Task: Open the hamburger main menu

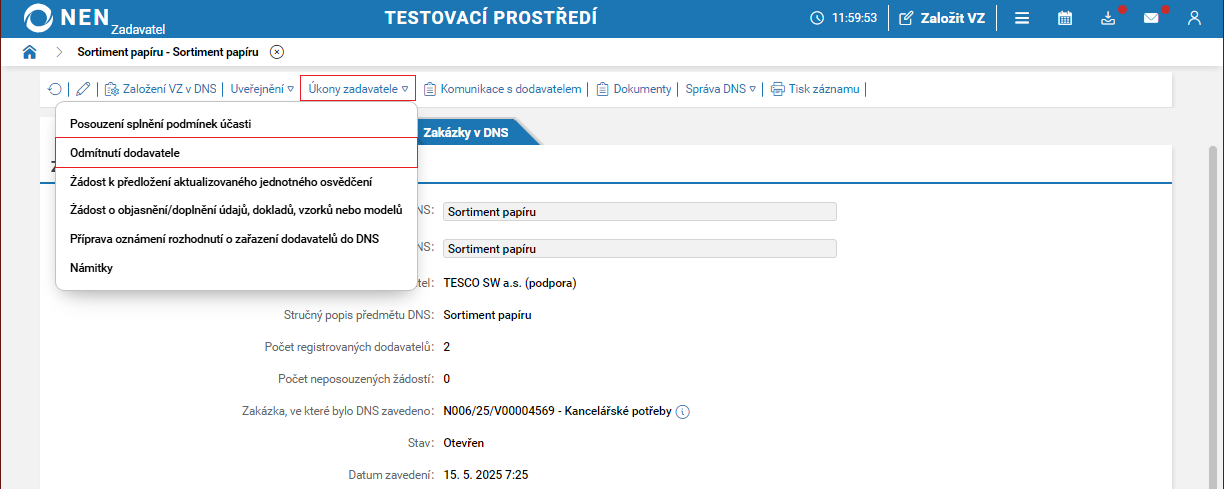Action: click(x=1022, y=18)
